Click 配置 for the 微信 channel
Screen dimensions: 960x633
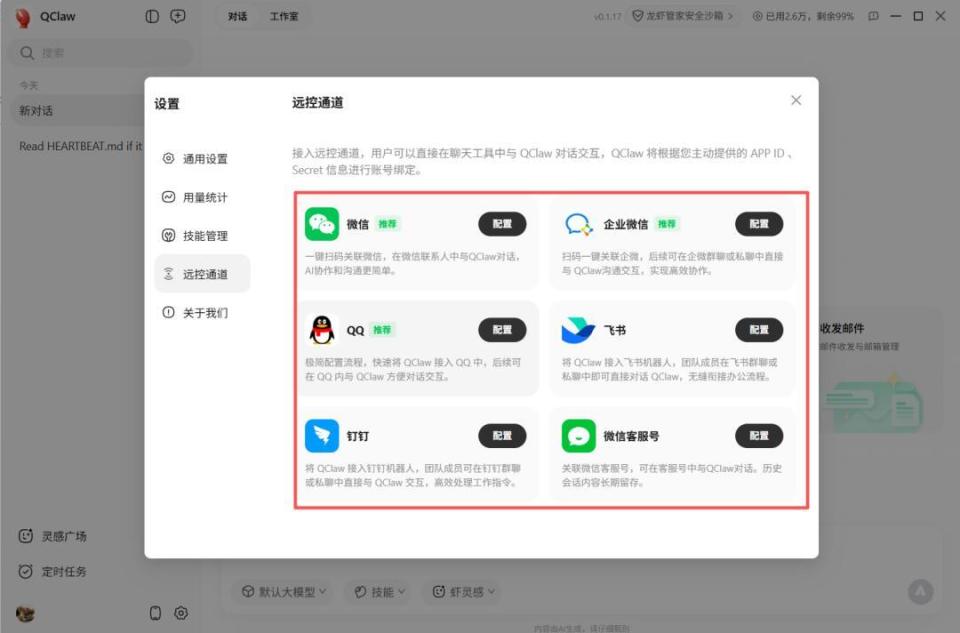coord(502,224)
